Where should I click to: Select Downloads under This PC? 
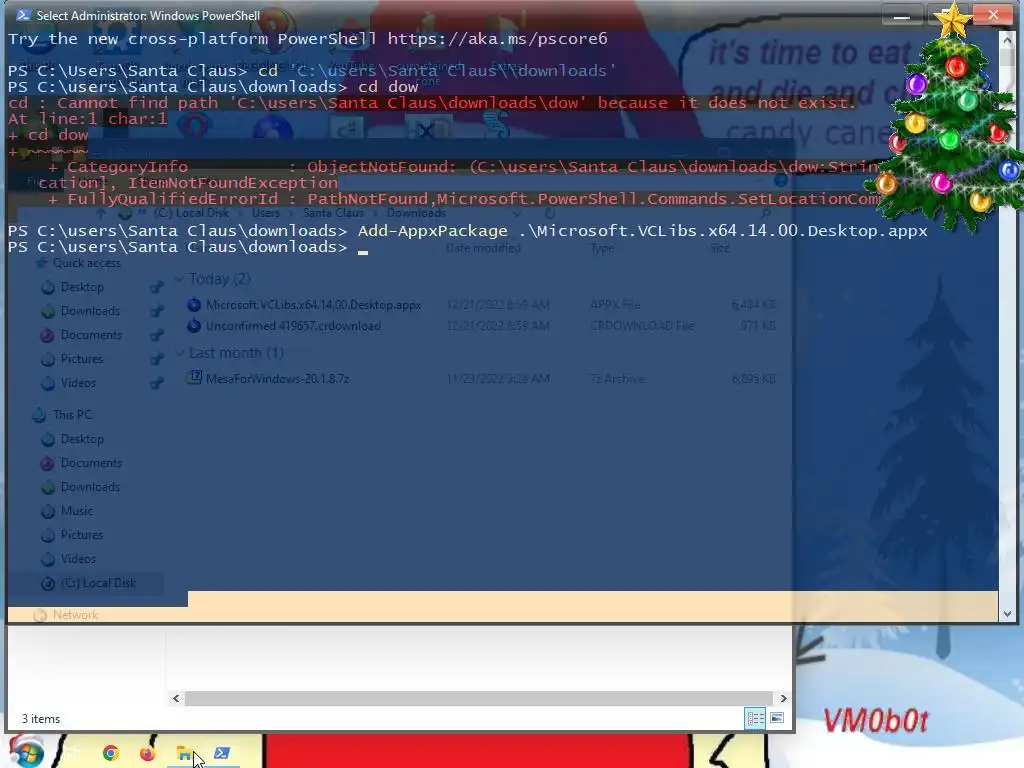coord(90,487)
